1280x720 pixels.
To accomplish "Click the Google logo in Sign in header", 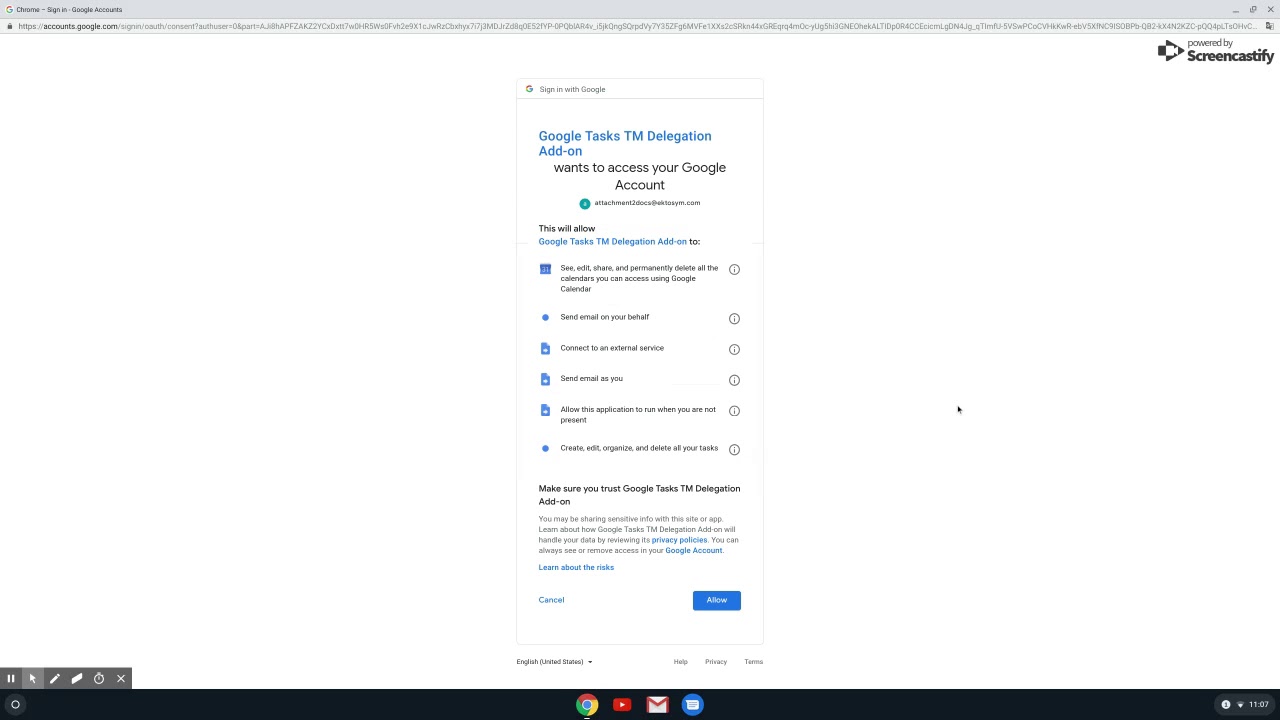I will (529, 89).
